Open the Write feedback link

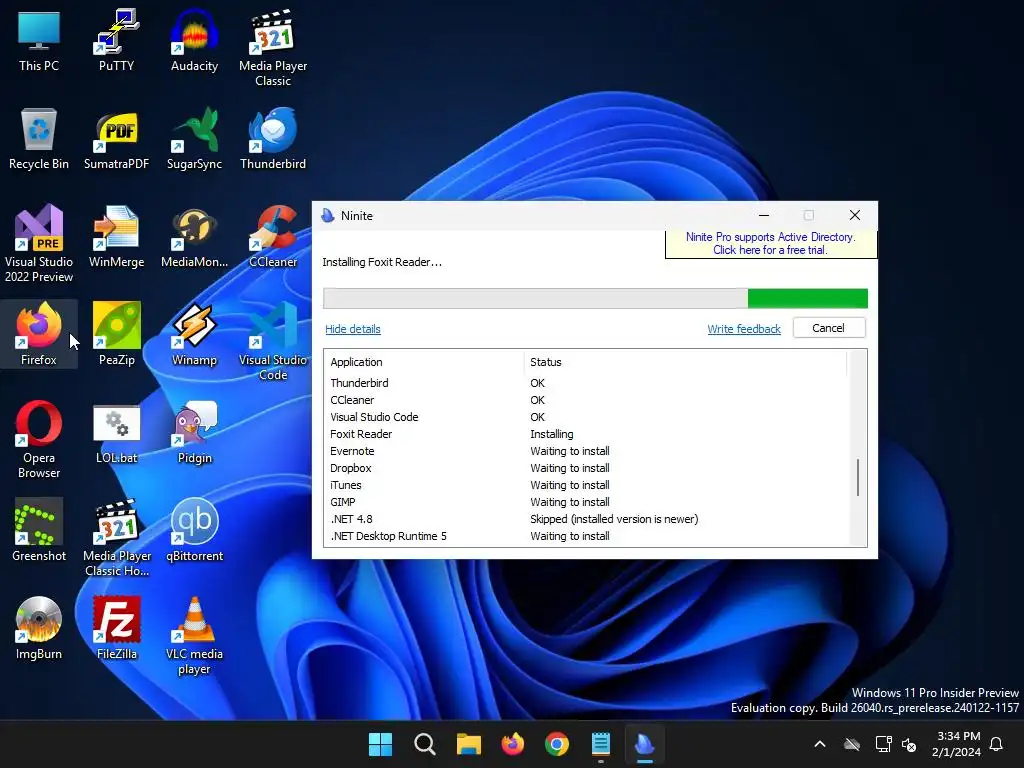744,329
